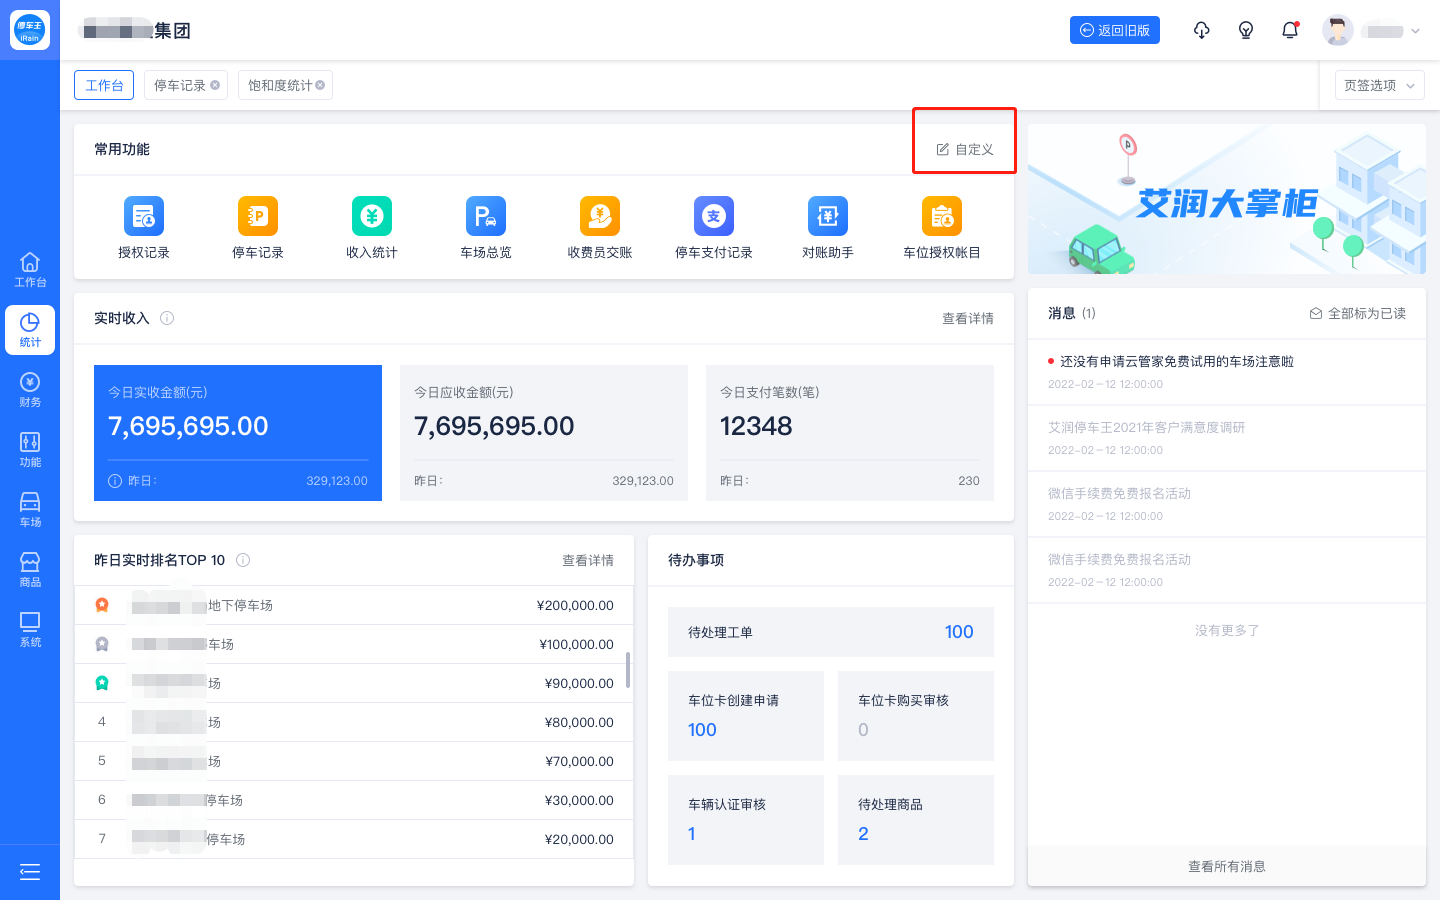Image resolution: width=1440 pixels, height=900 pixels.
Task: Open the 停车支付记录 shortcut icon
Action: point(714,216)
